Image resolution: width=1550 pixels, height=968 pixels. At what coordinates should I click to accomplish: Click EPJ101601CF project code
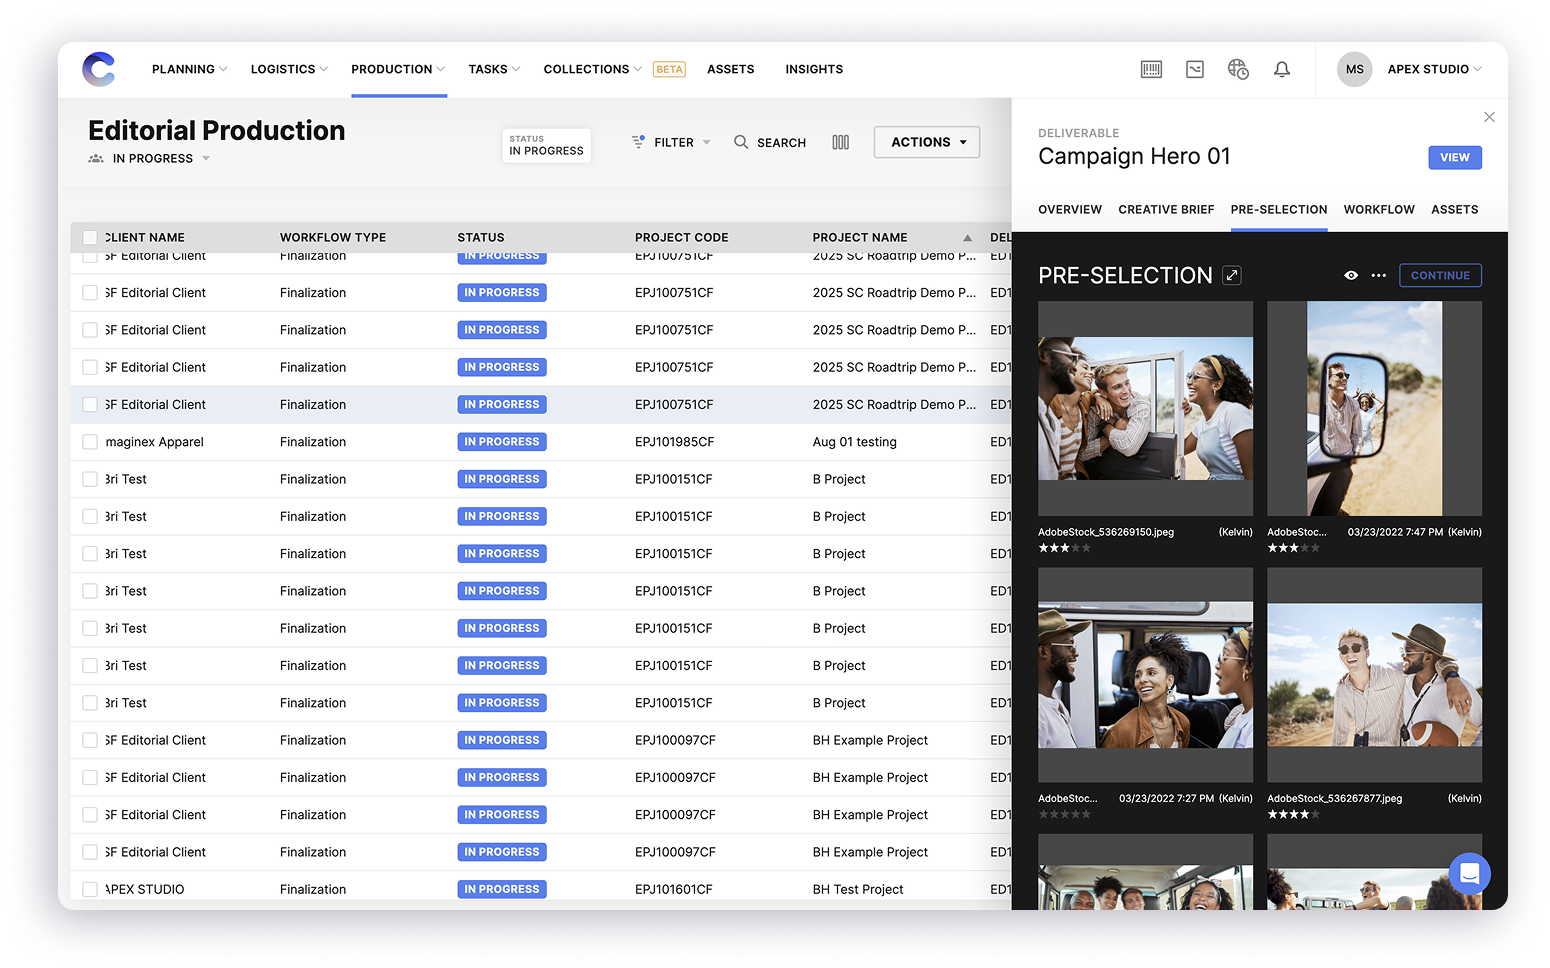[673, 889]
